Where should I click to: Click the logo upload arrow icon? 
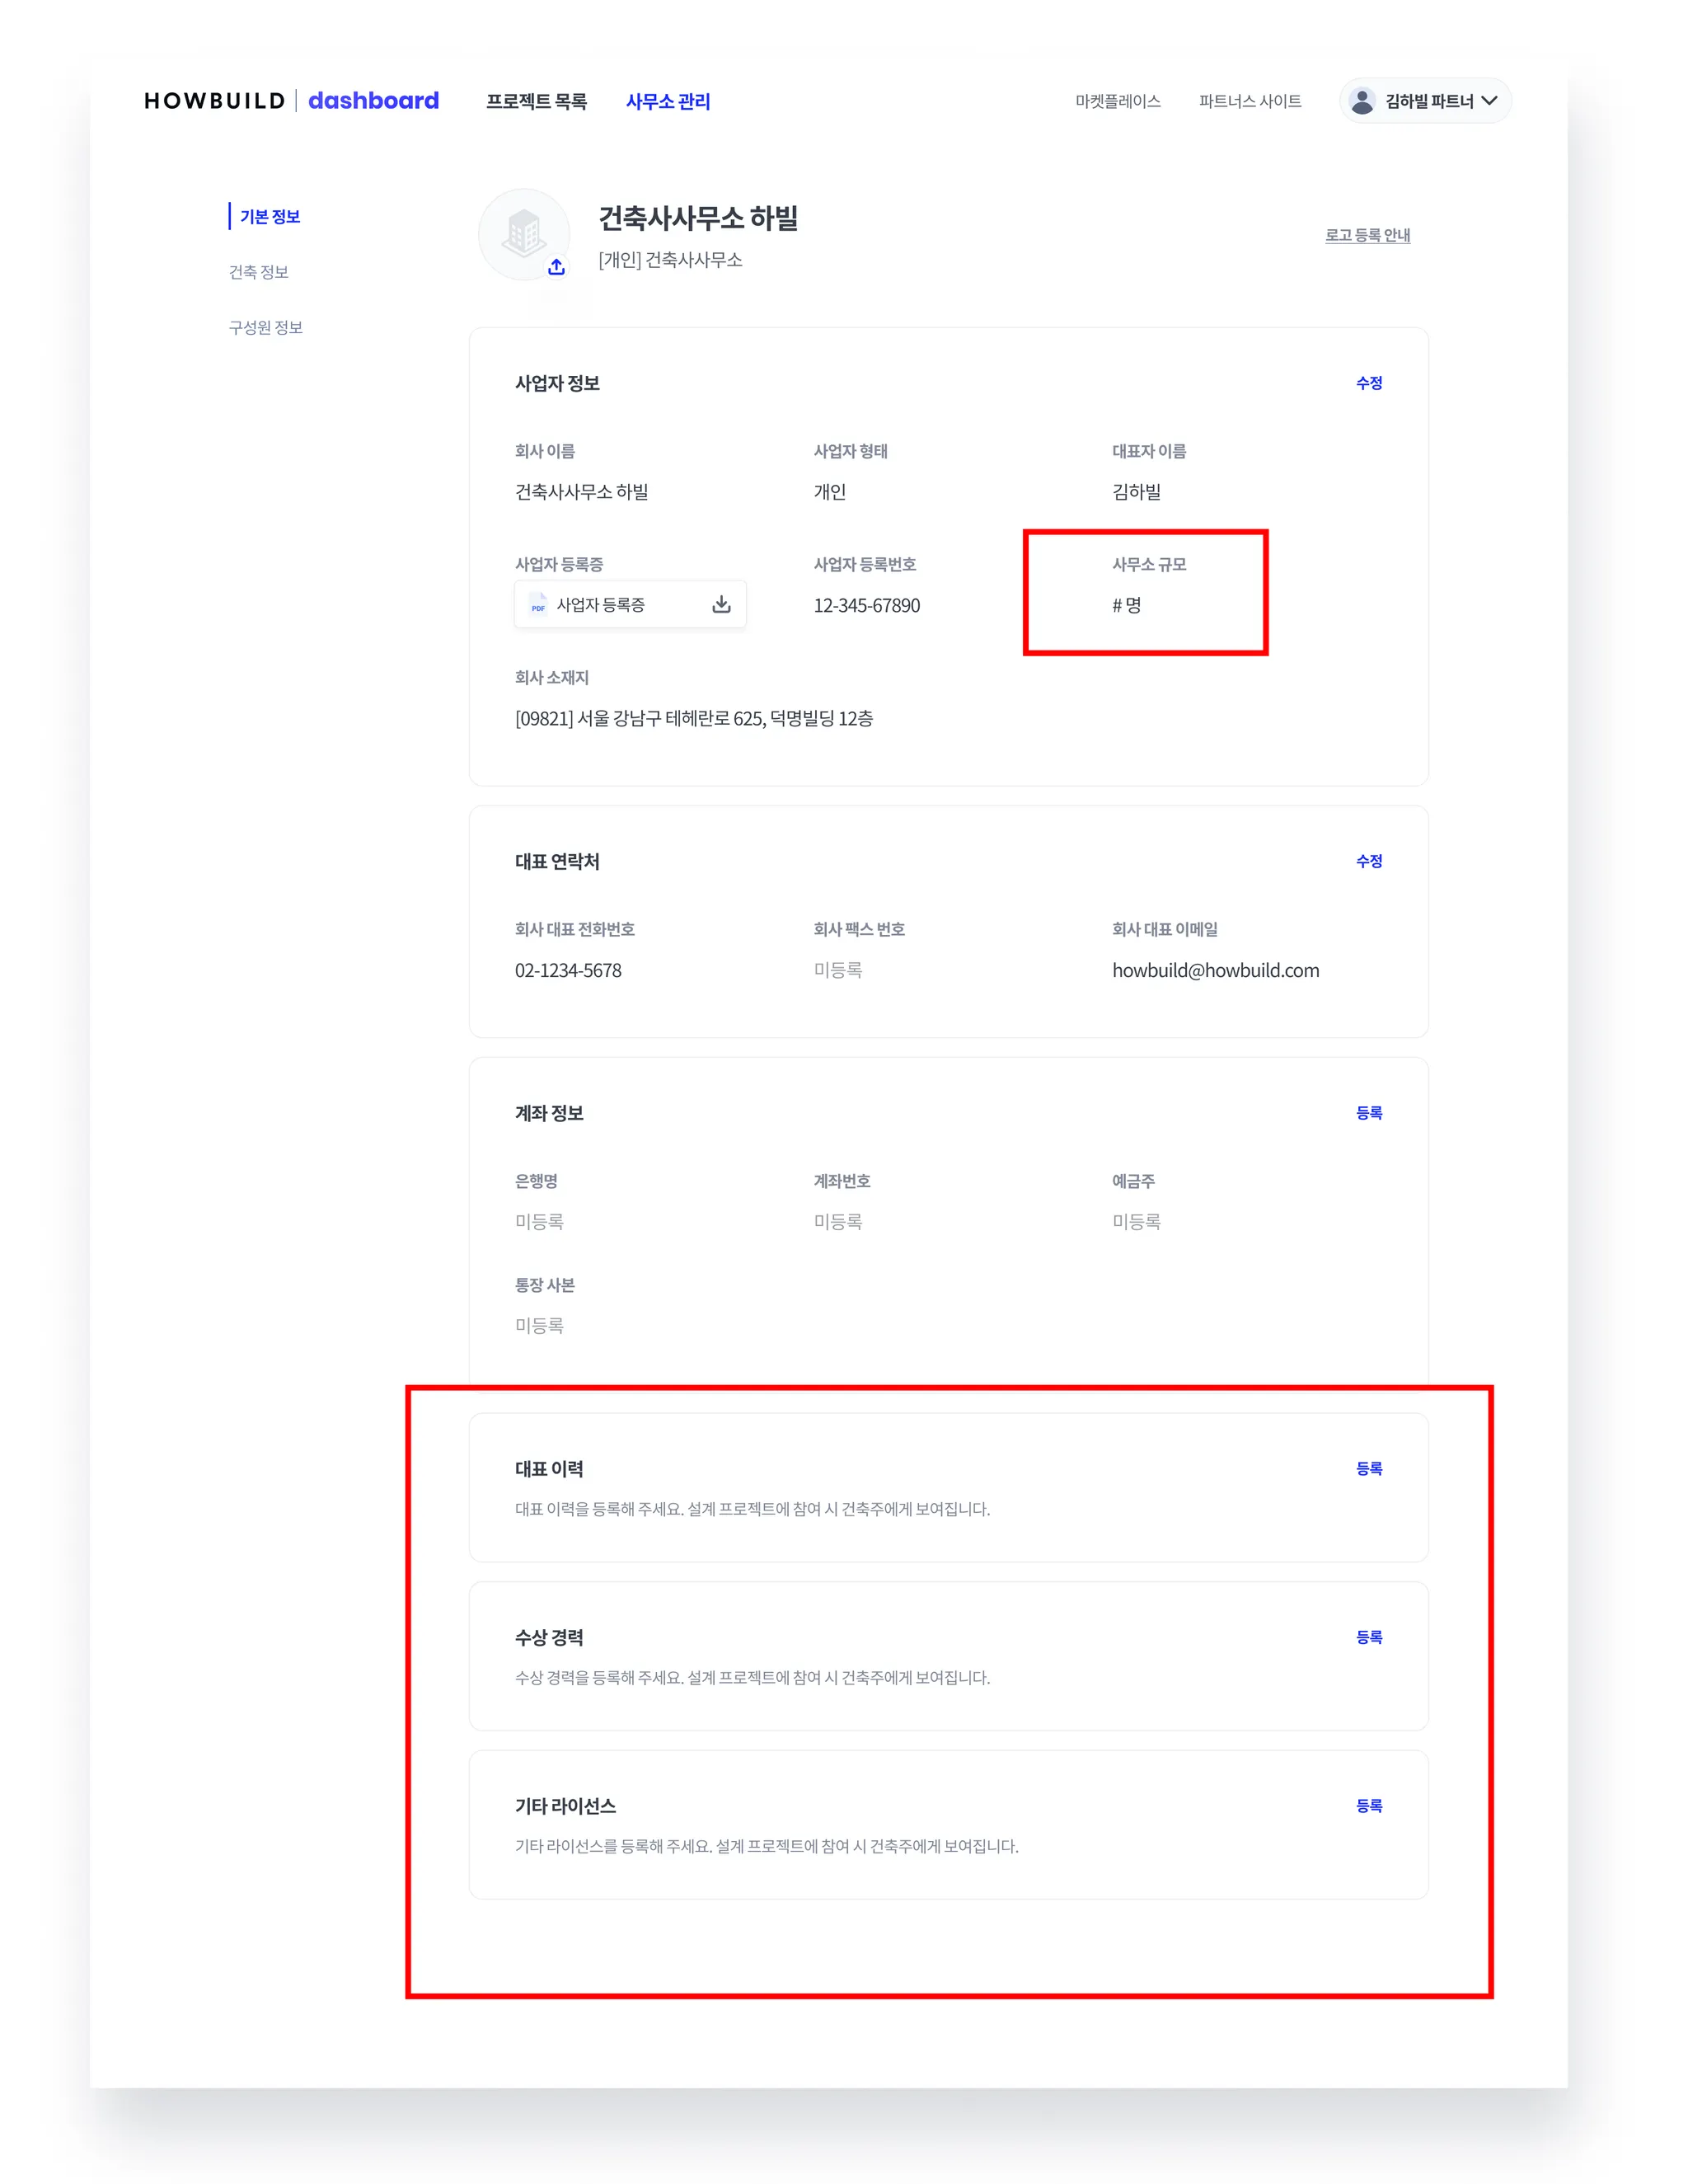click(x=557, y=267)
